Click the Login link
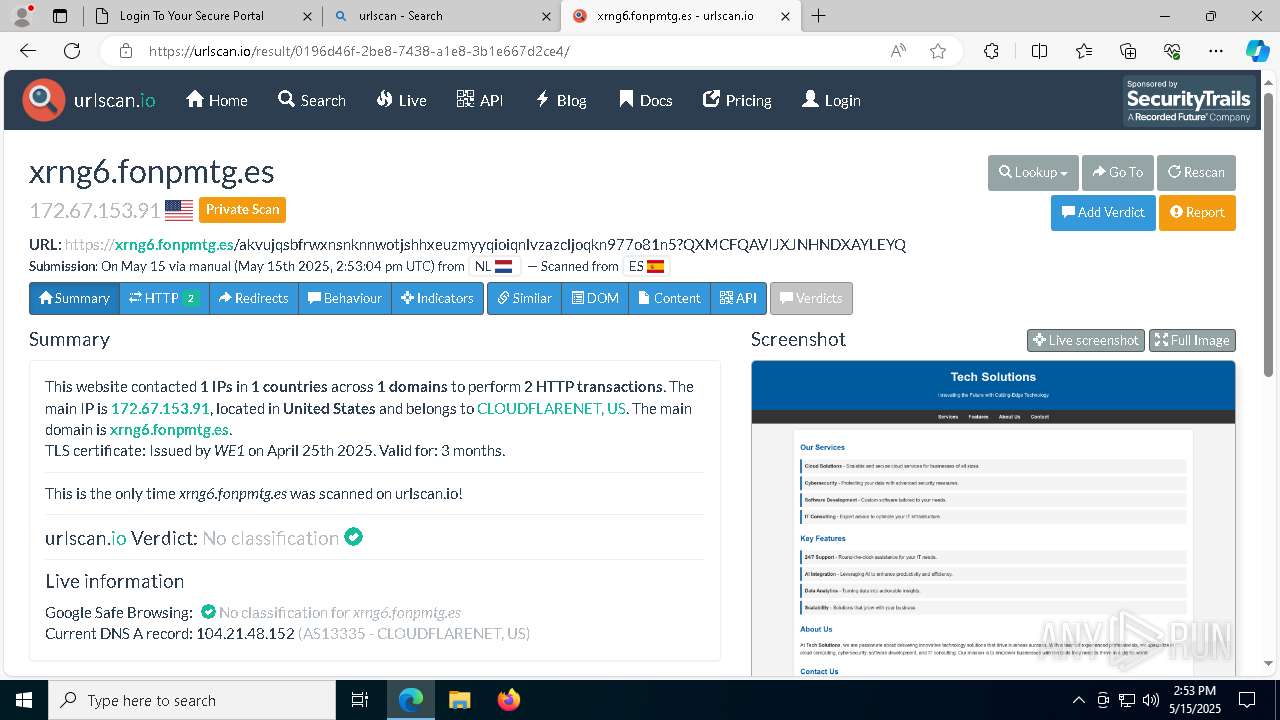 click(831, 100)
